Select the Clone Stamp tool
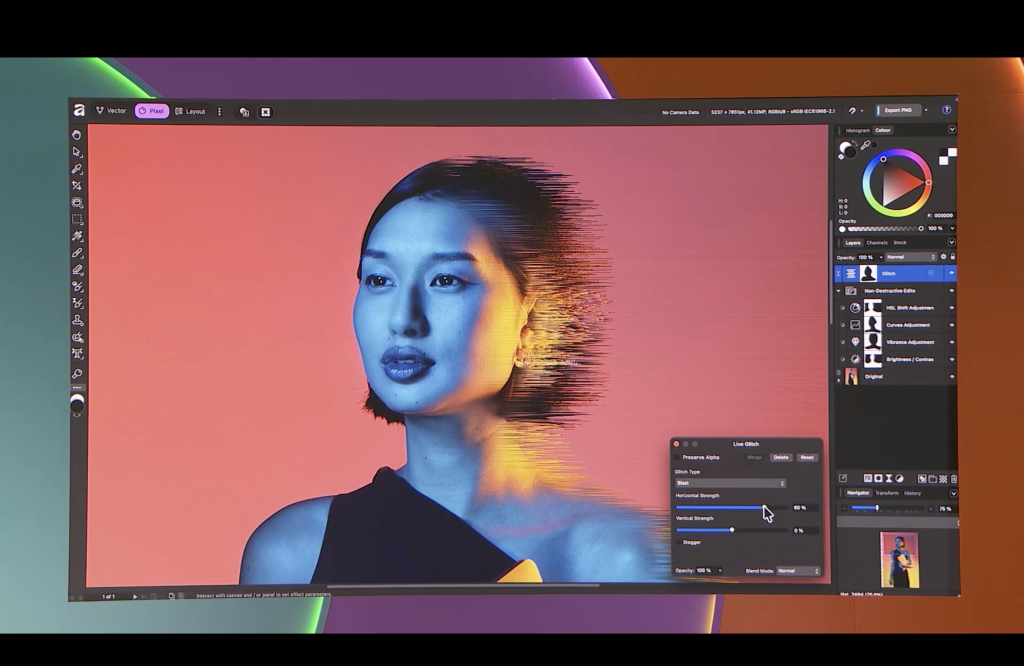This screenshot has height=666, width=1024. (77, 320)
